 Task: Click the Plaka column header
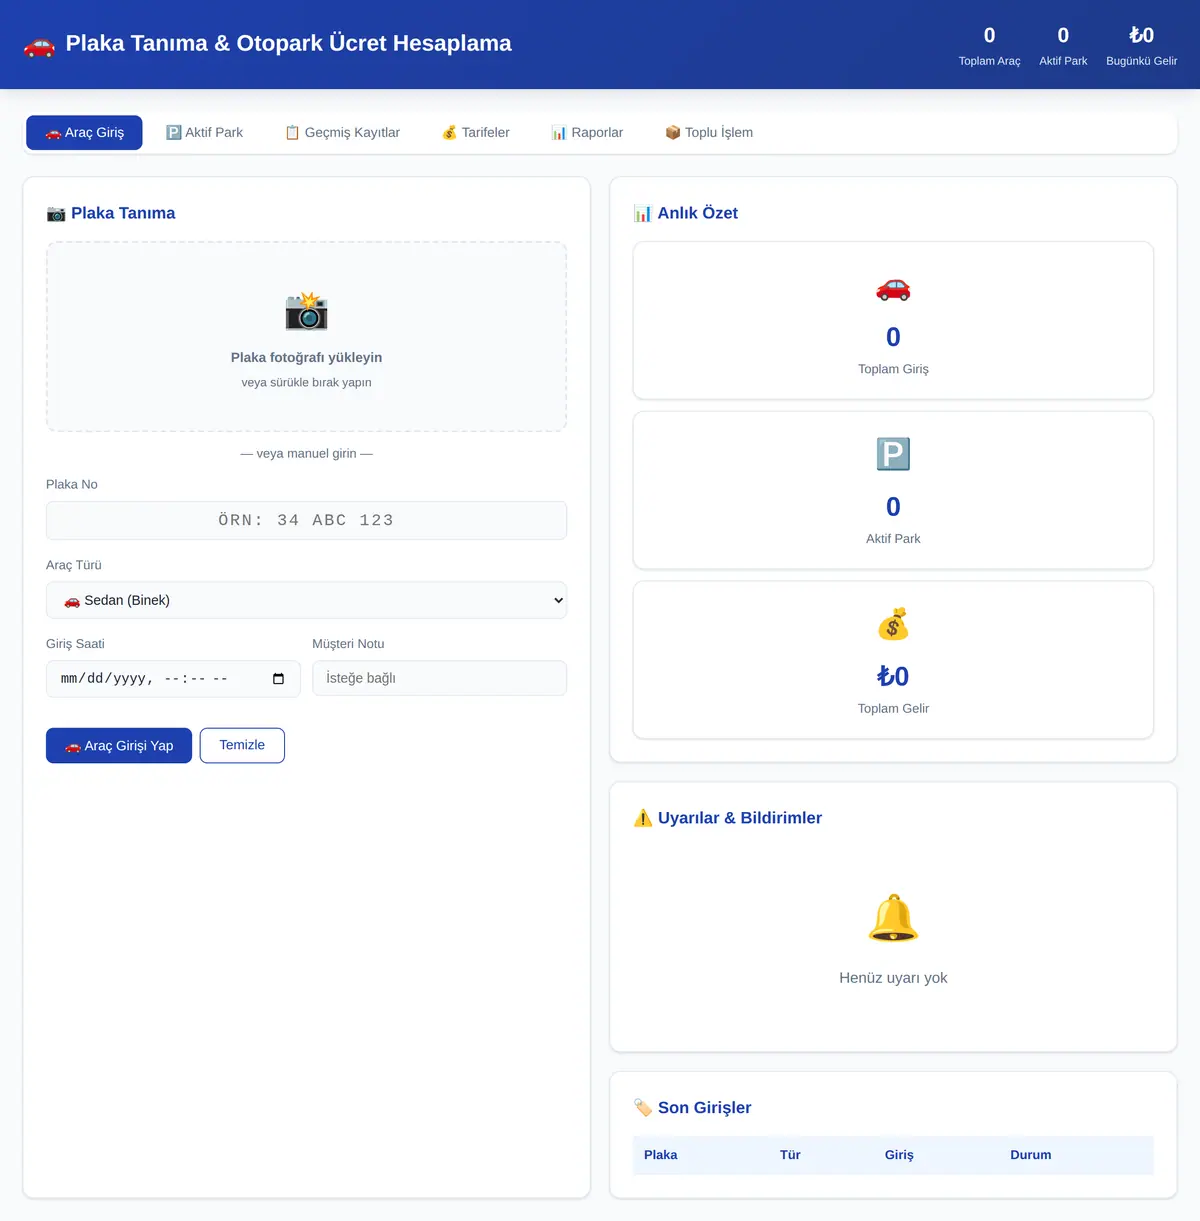(660, 1155)
